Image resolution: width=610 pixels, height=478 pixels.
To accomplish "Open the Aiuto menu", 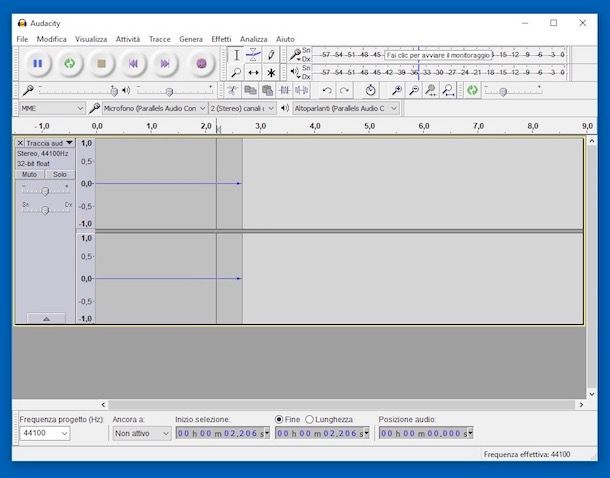I will click(285, 39).
